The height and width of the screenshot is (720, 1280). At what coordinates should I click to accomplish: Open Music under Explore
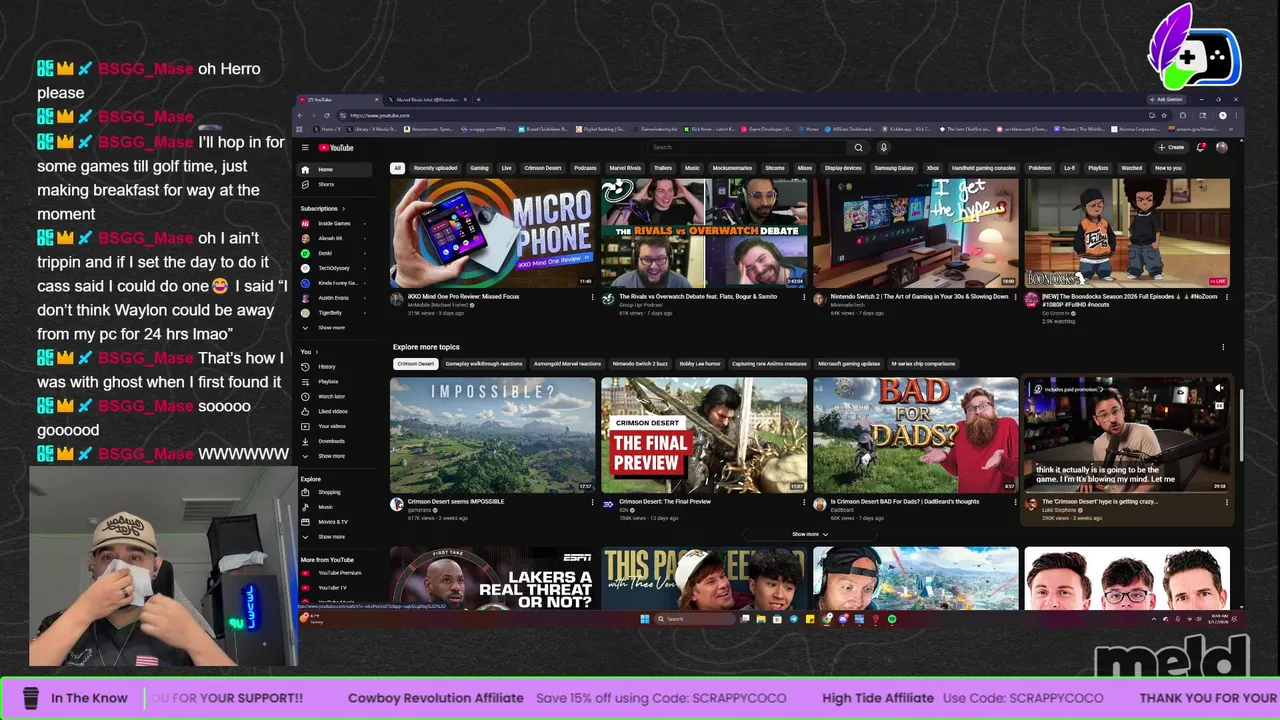tap(335, 507)
